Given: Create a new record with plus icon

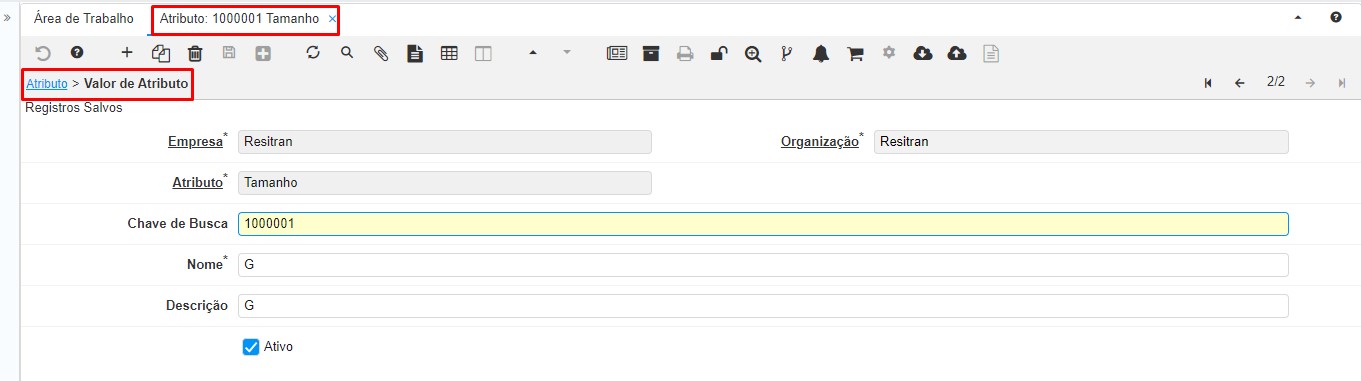Looking at the screenshot, I should coord(126,53).
